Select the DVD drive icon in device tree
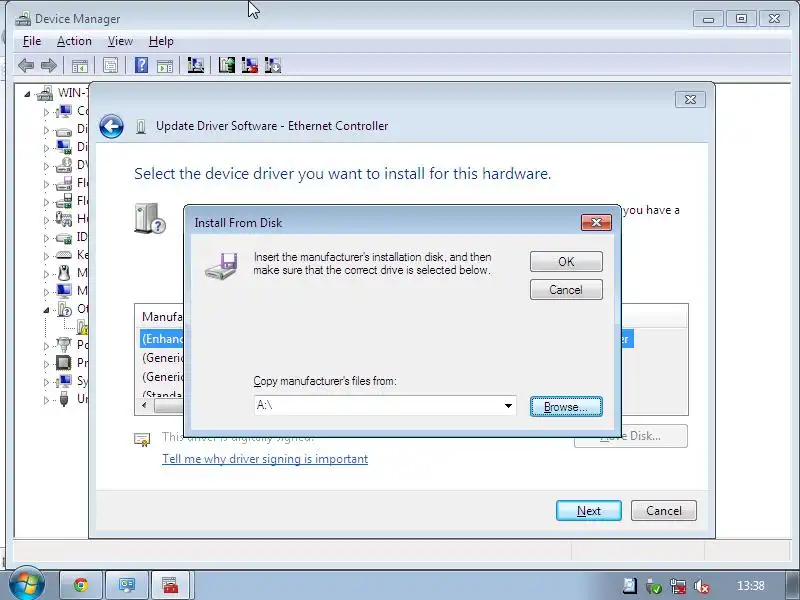The image size is (800, 600). [64, 165]
